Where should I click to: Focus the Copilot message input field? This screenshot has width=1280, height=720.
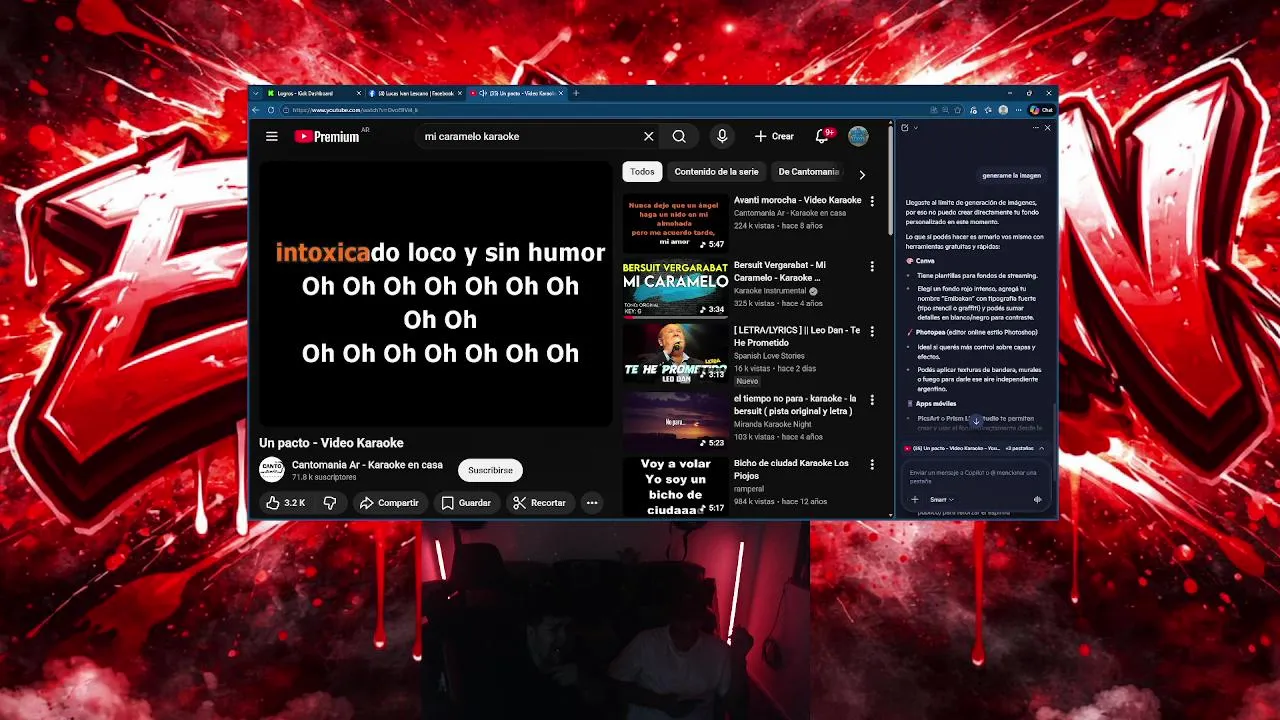point(975,477)
